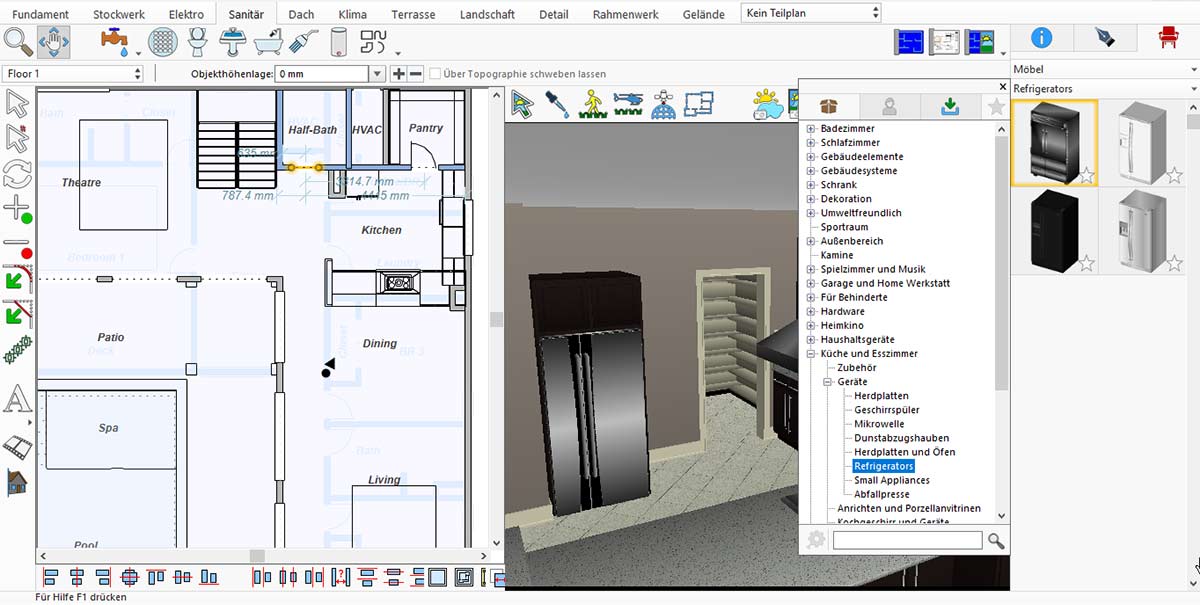Screen dimensions: 1200x605
Task: Select the water heater tank tool
Action: tap(339, 42)
